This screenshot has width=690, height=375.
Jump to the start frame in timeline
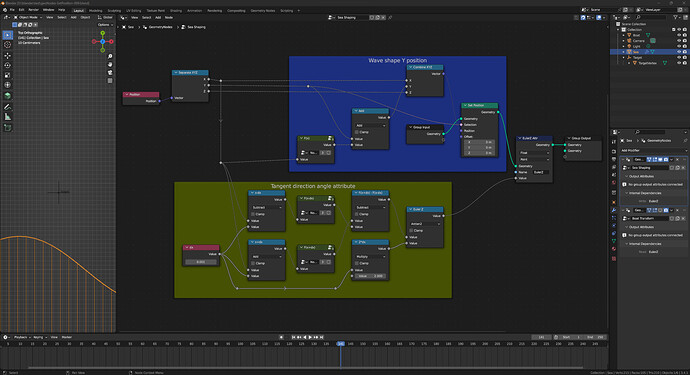pos(293,337)
